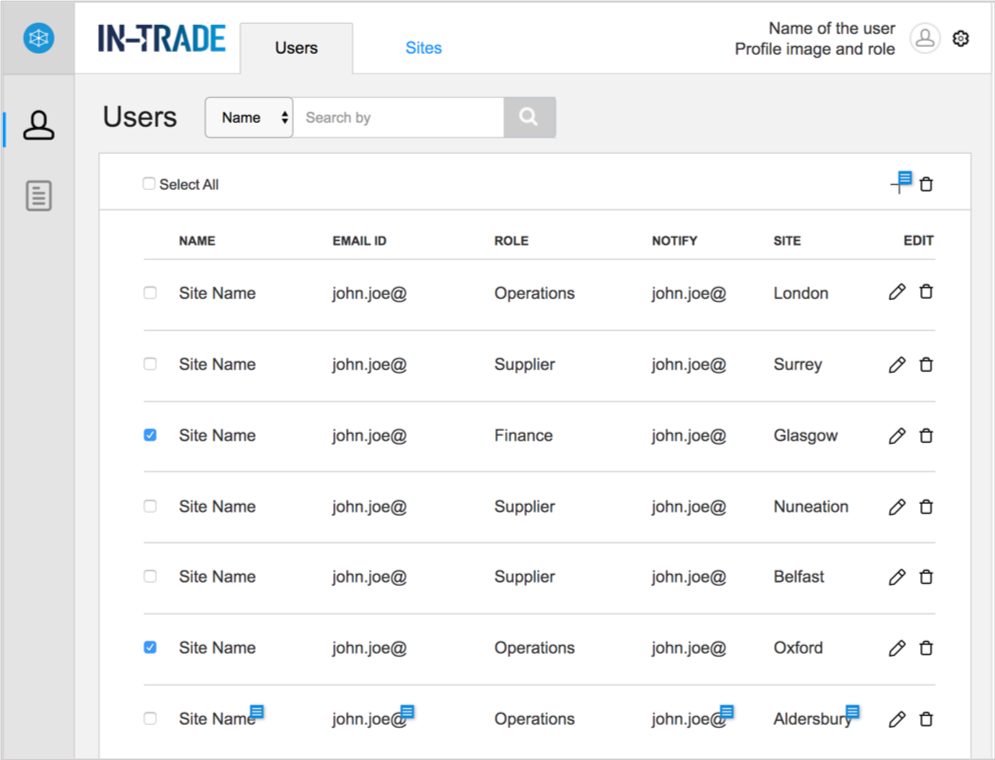The image size is (995, 760).
Task: Open note icon on last row's Site Name
Action: tap(257, 711)
